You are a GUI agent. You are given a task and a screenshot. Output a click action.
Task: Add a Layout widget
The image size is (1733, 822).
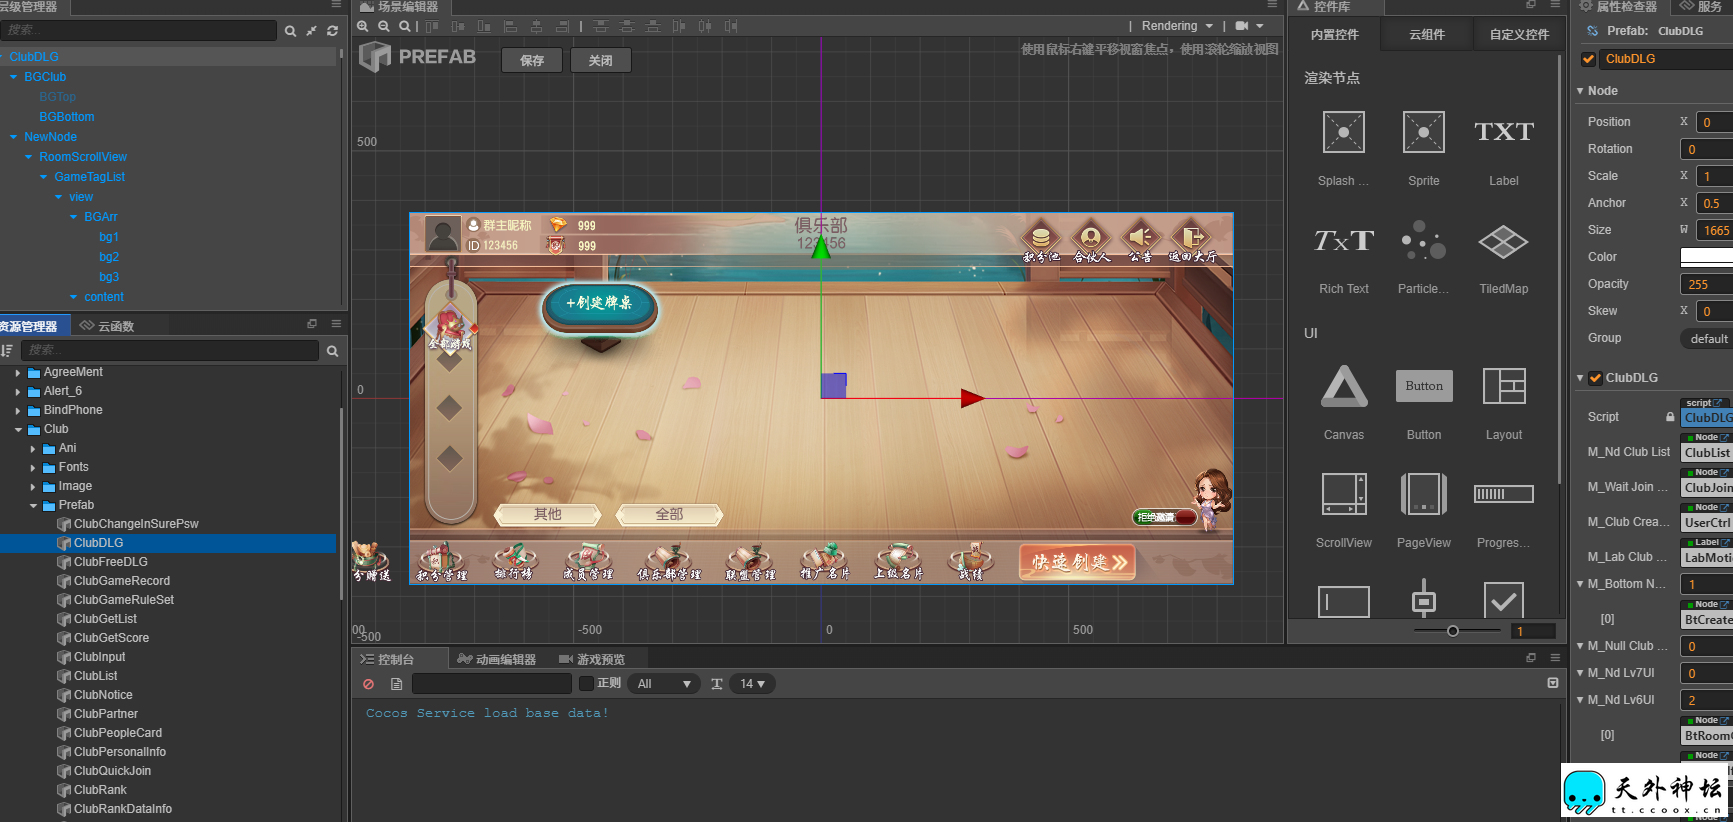(1504, 386)
